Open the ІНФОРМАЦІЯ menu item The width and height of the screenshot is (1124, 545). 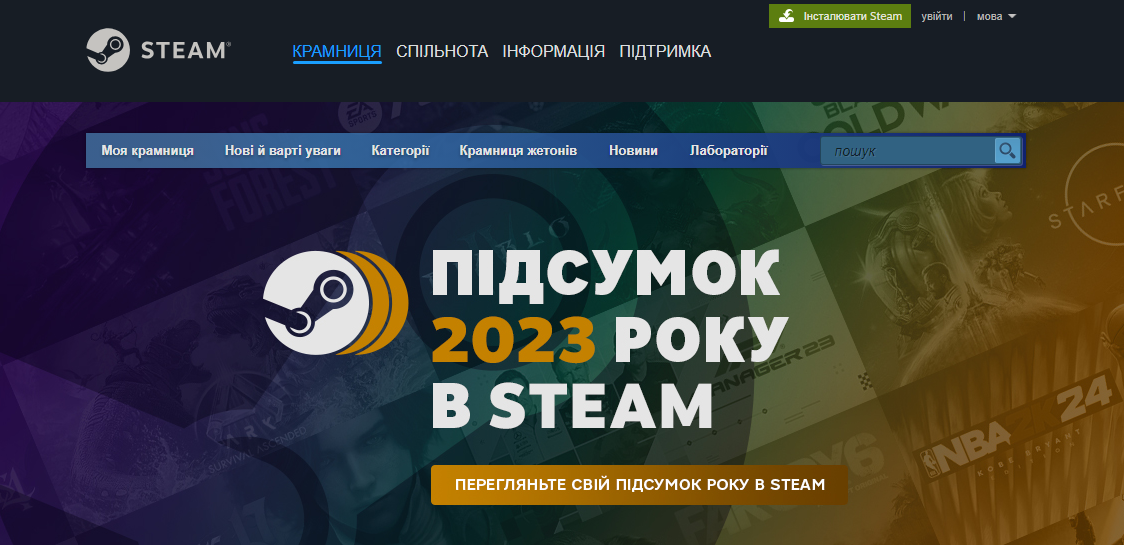pyautogui.click(x=553, y=51)
